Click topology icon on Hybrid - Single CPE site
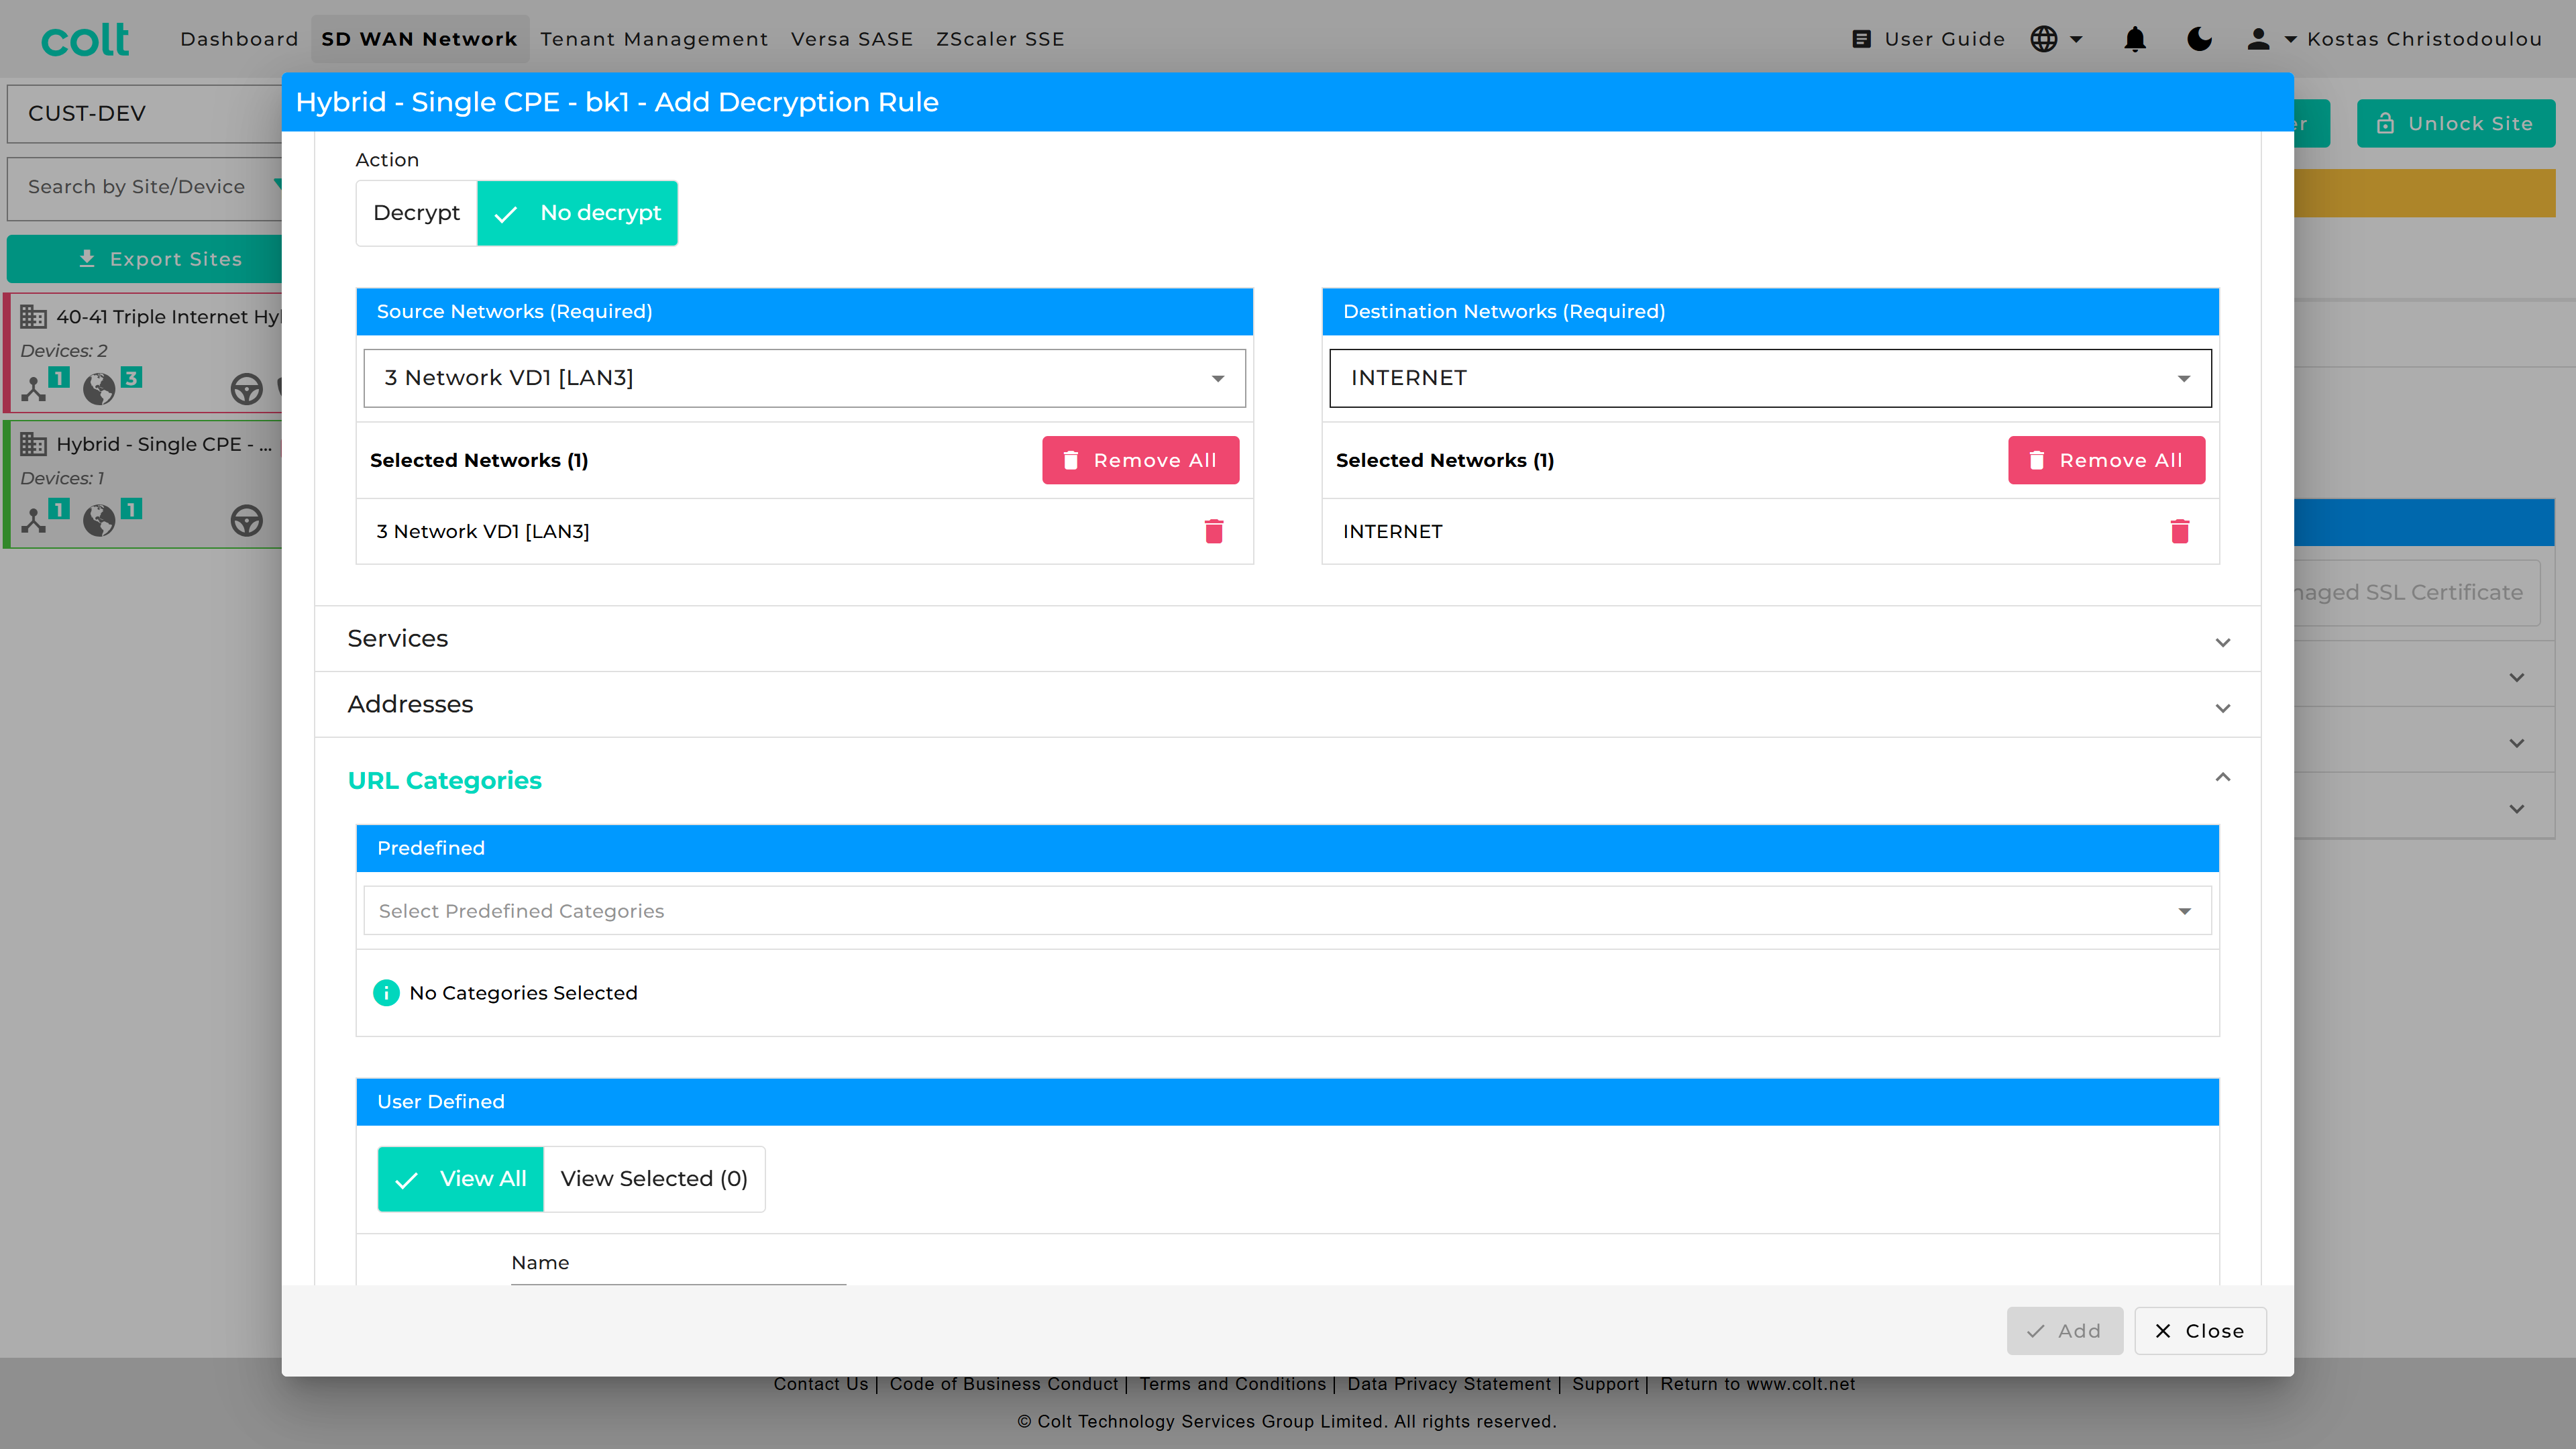This screenshot has height=1449, width=2576. (34, 520)
